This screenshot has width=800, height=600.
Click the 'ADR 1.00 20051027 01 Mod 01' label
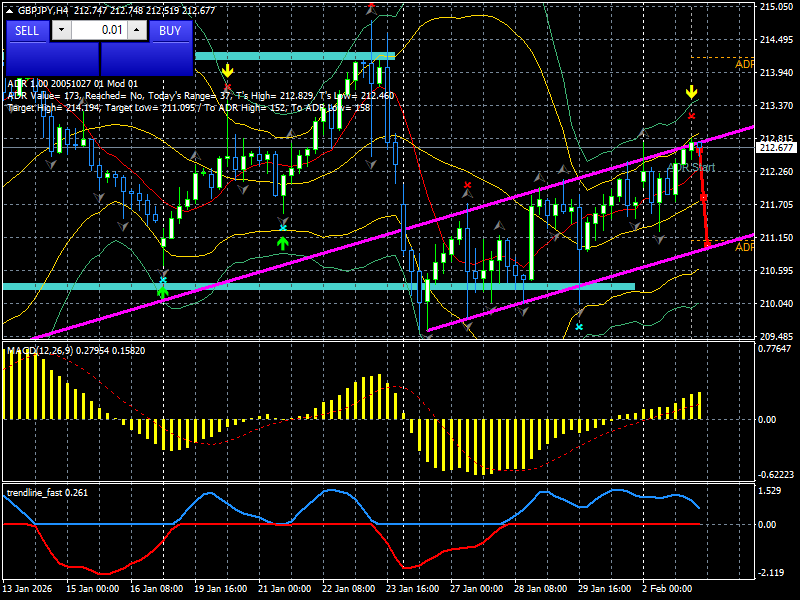tap(72, 84)
